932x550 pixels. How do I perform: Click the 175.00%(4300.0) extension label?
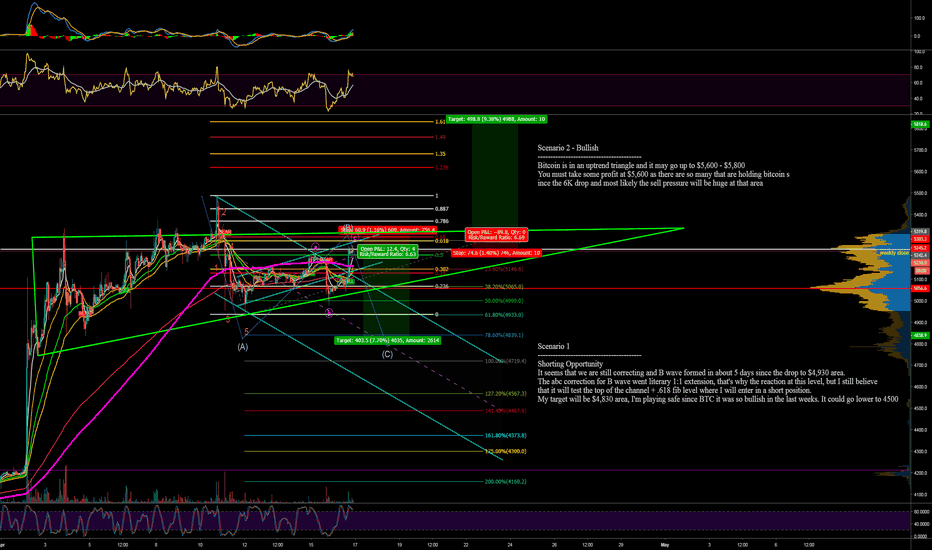(x=505, y=451)
